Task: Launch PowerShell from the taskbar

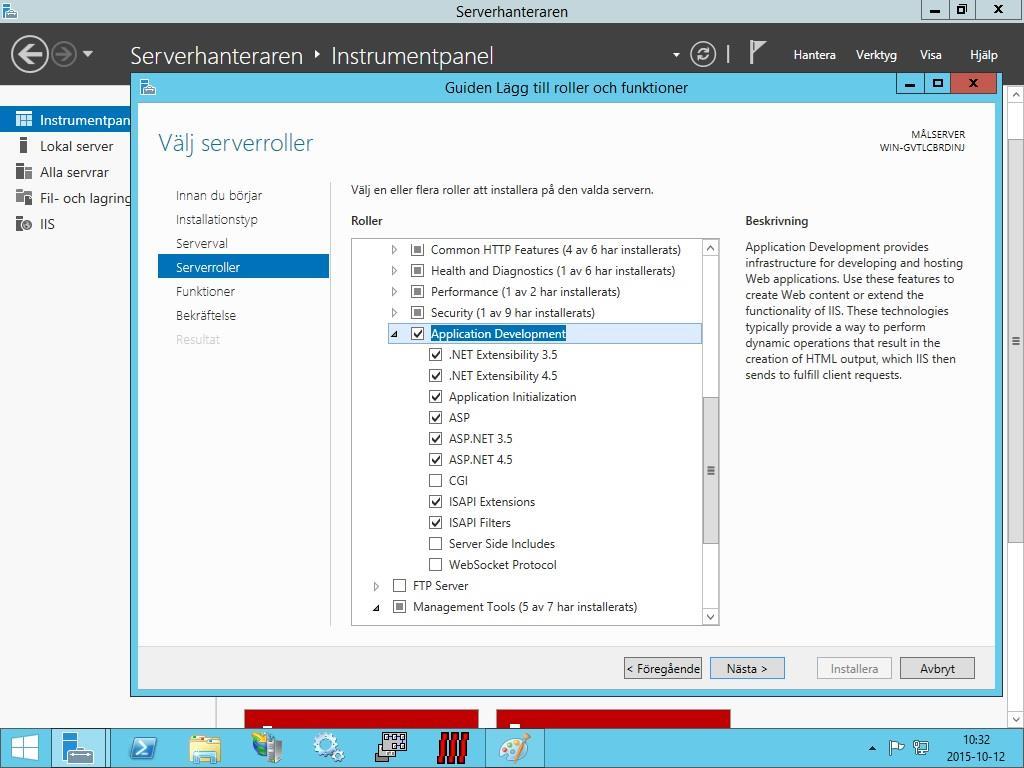Action: 143,748
